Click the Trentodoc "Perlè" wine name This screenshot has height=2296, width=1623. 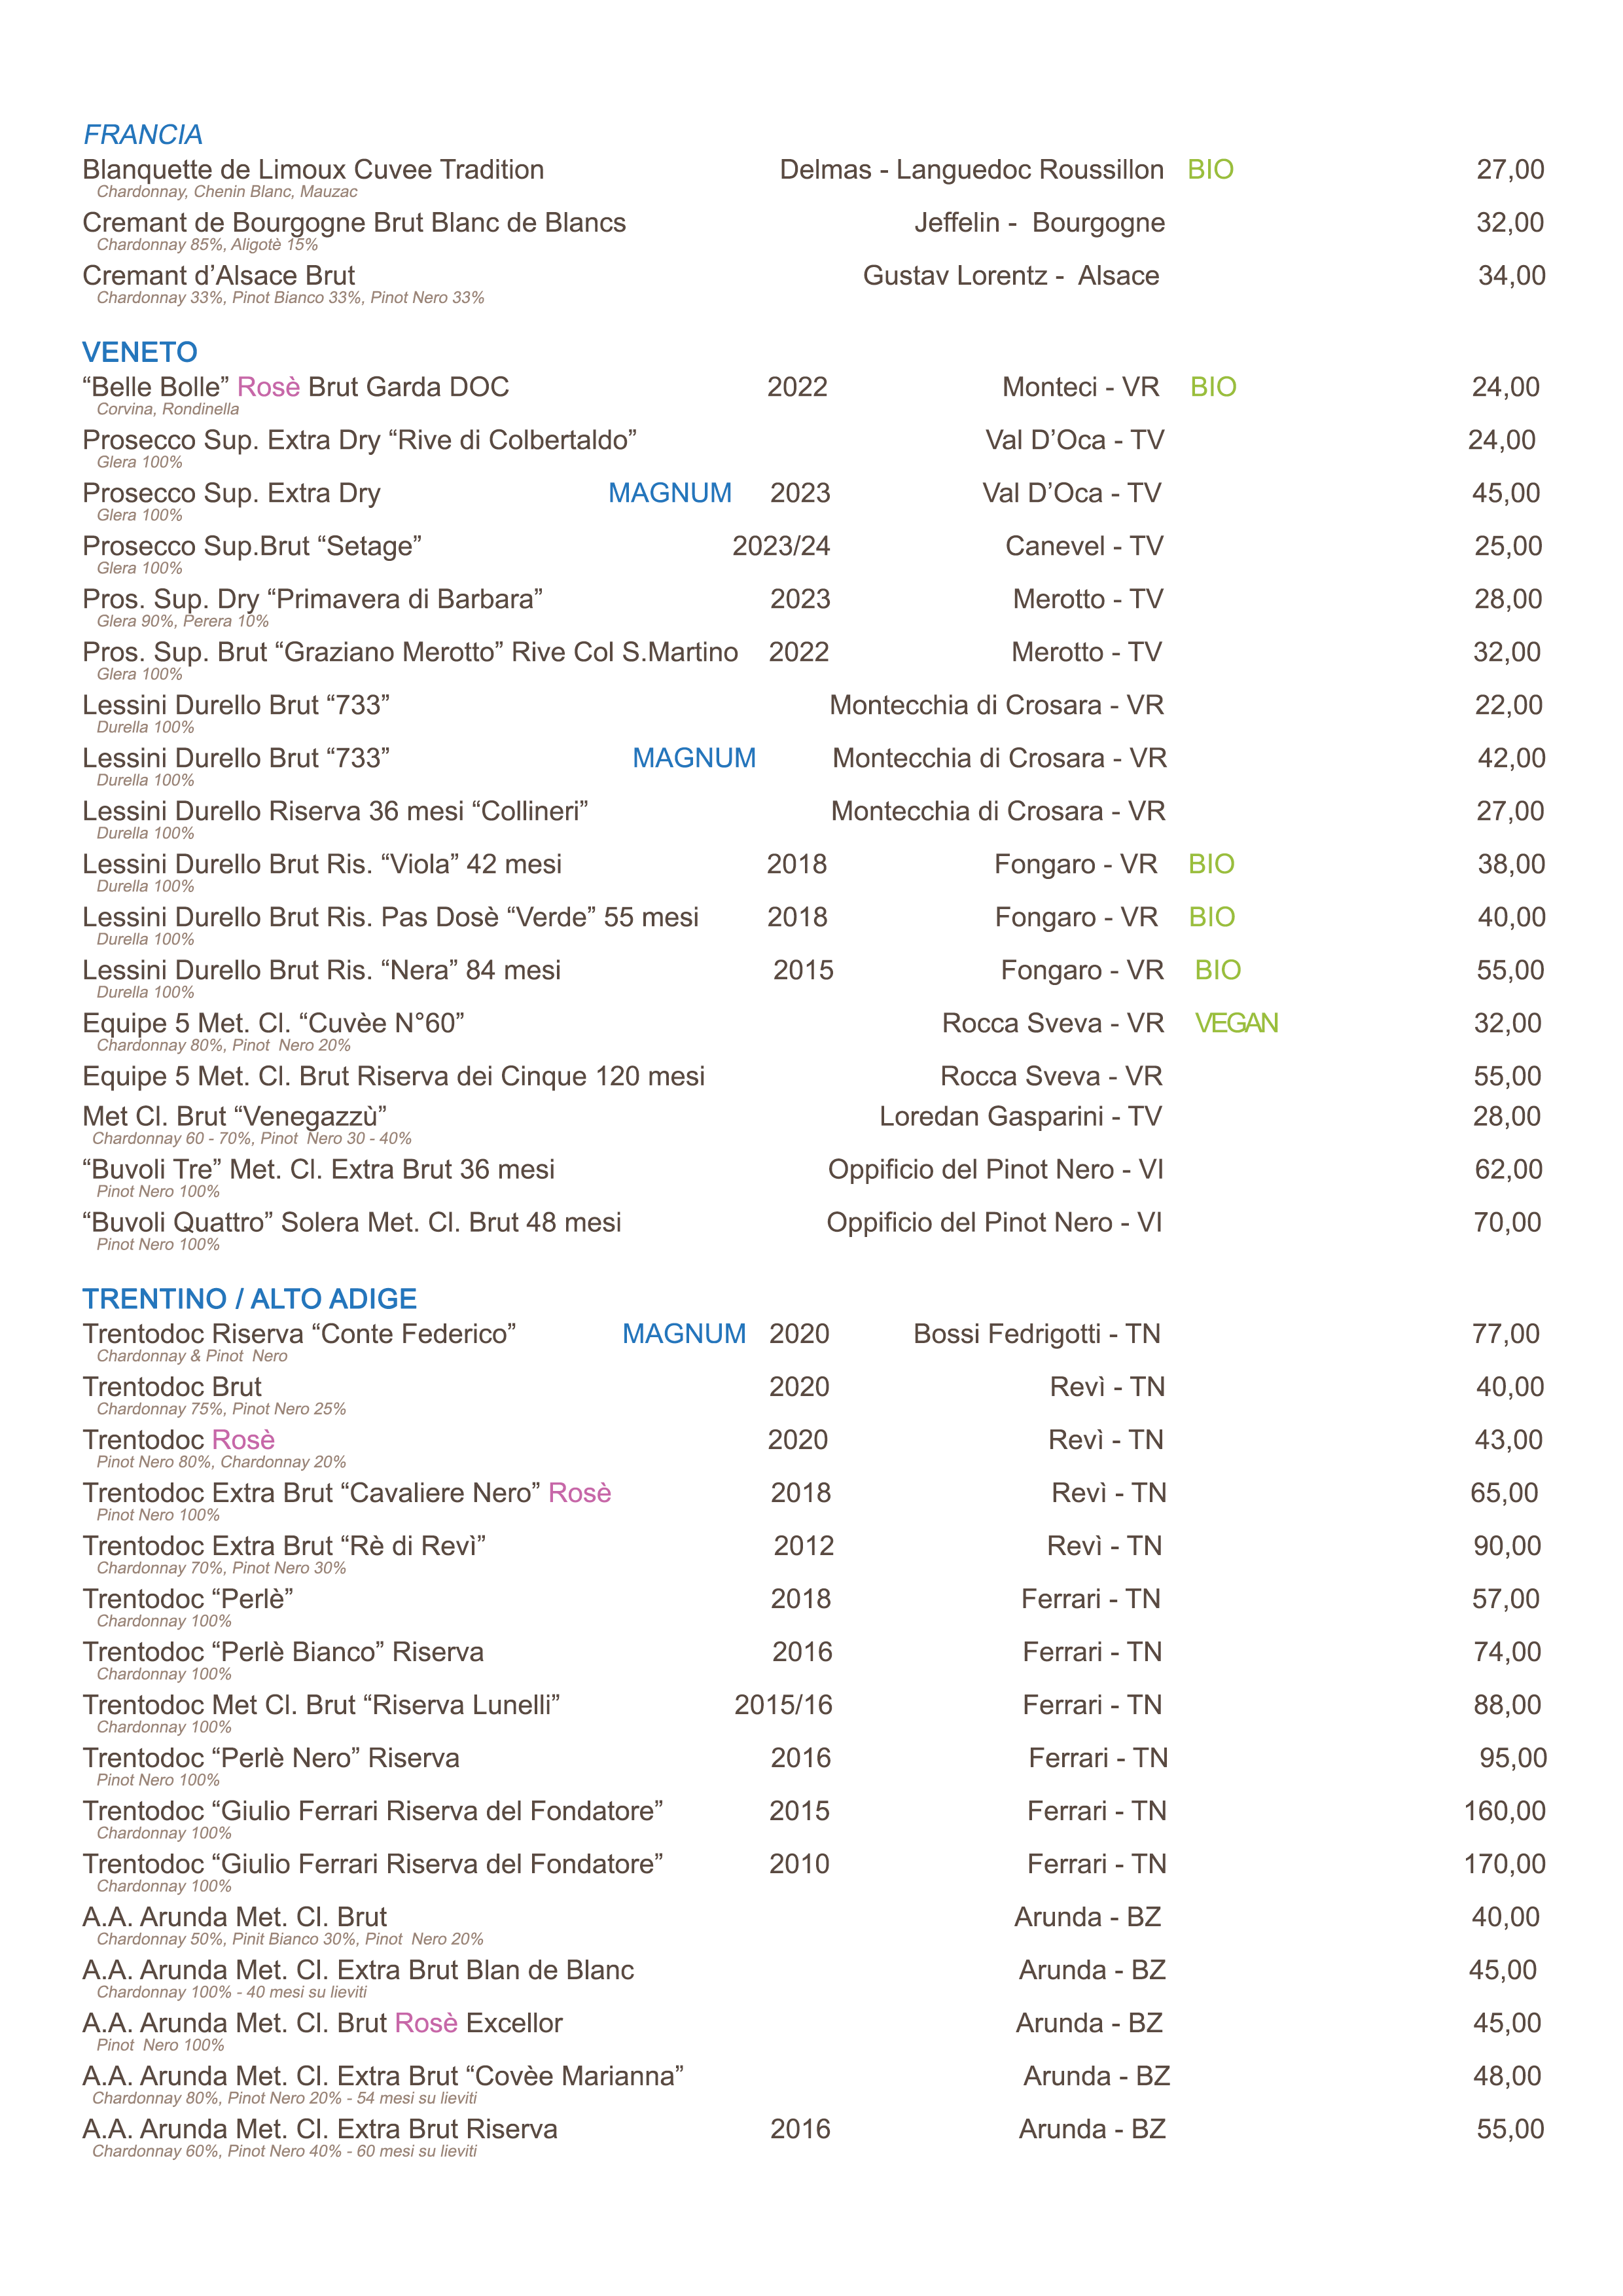pyautogui.click(x=188, y=1599)
